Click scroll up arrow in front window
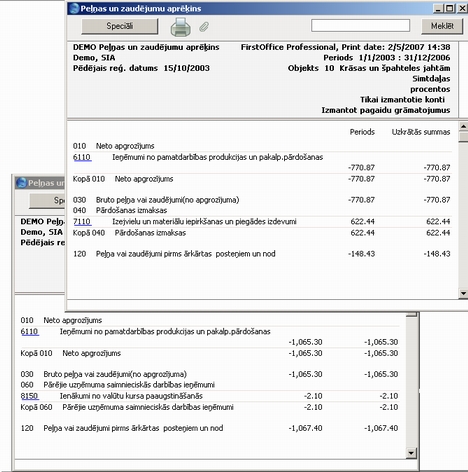 click(463, 126)
